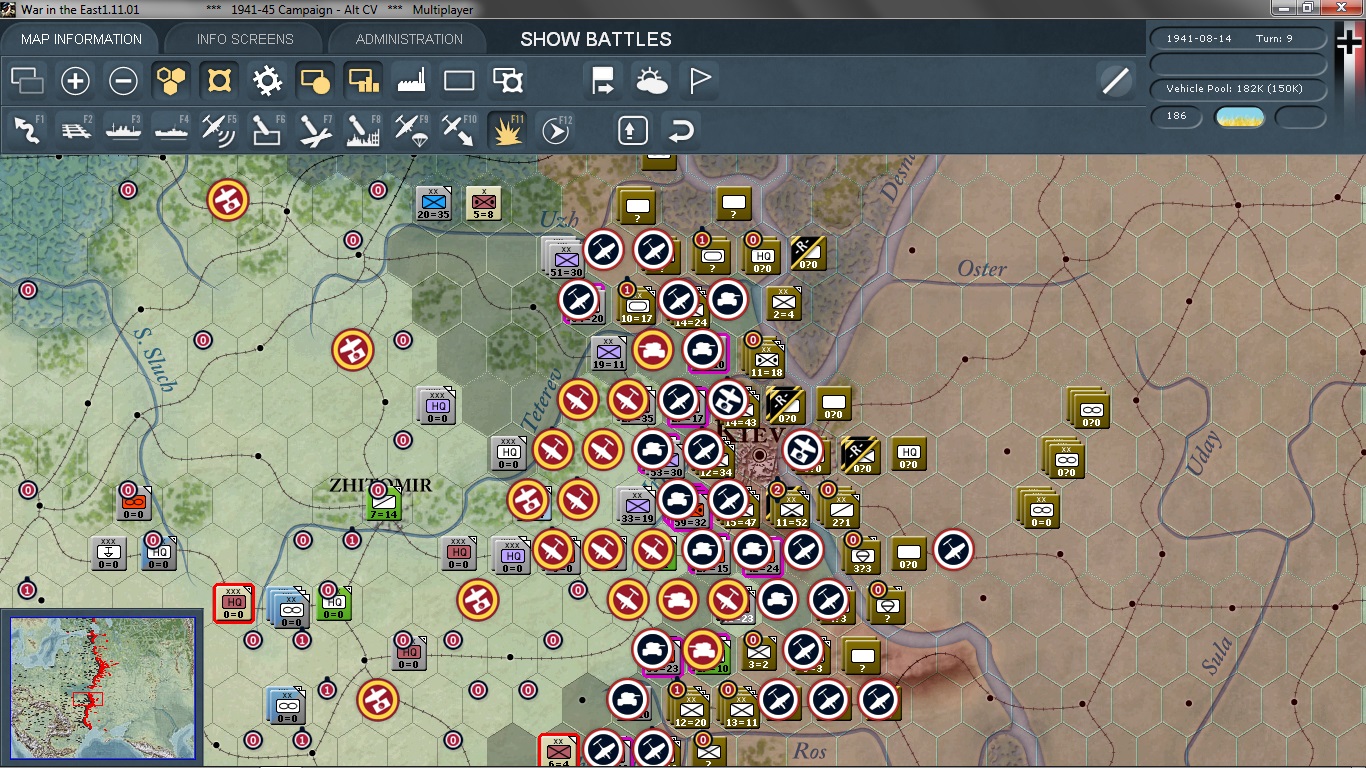This screenshot has width=1366, height=768.
Task: Toggle the hex grid display
Action: click(x=172, y=81)
